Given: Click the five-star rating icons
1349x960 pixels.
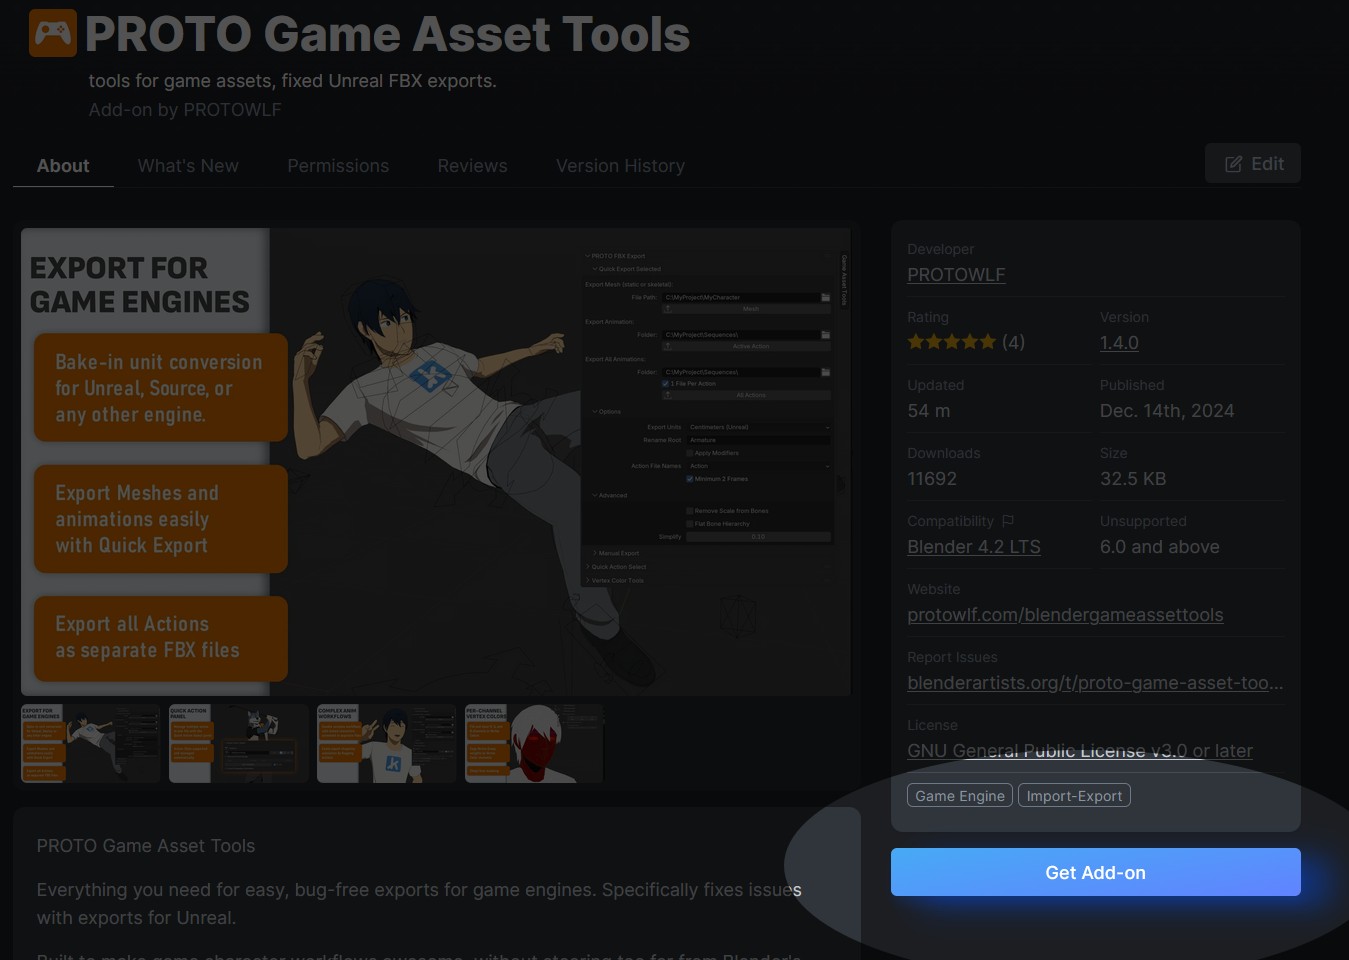Looking at the screenshot, I should (x=951, y=342).
